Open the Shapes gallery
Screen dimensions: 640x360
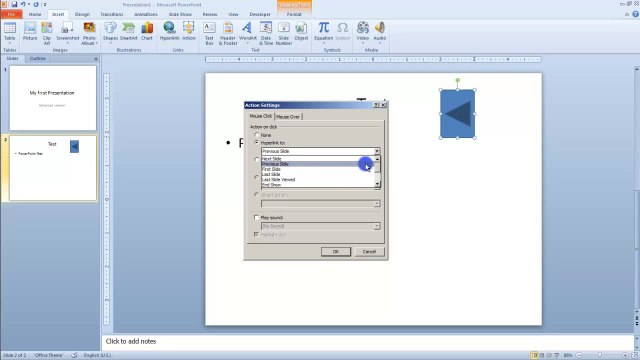(x=110, y=33)
